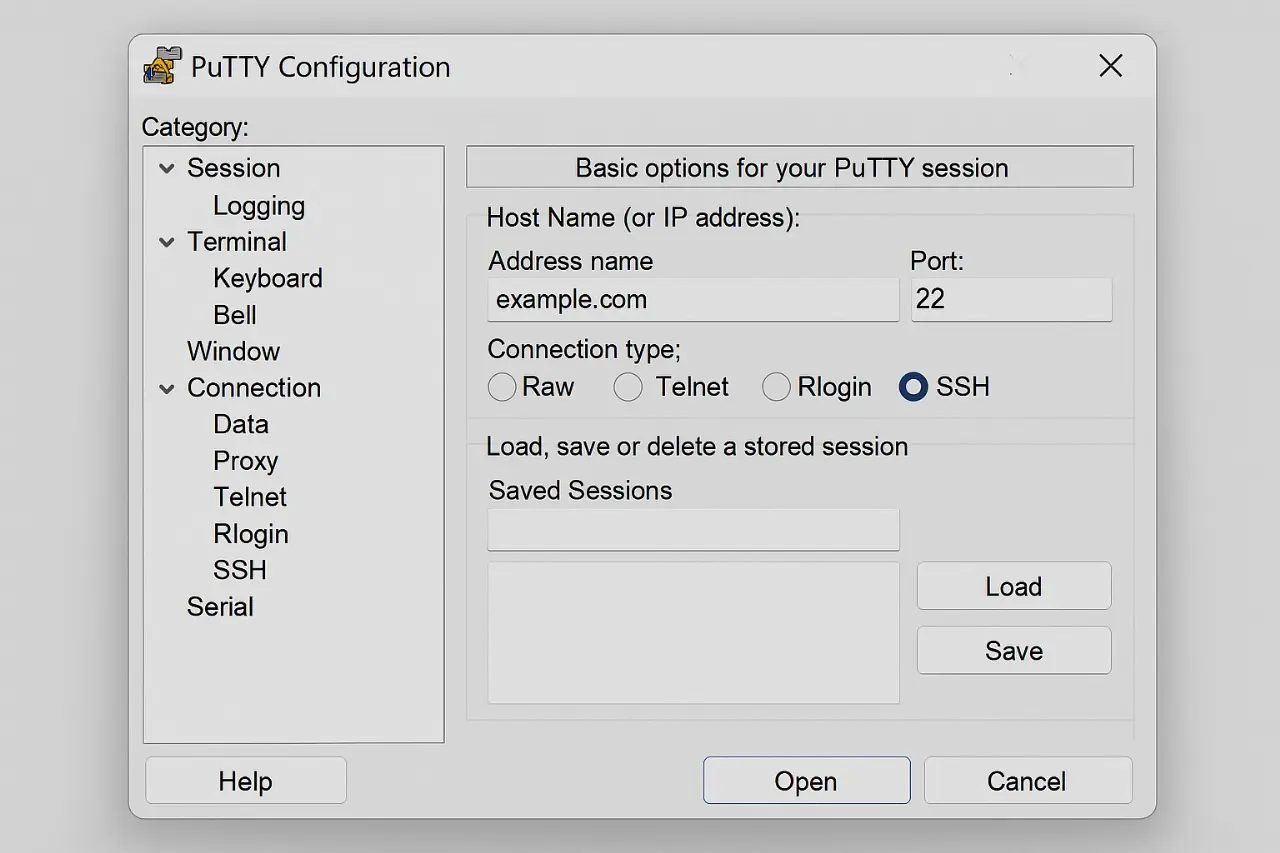Collapse the Terminal category chevron

(x=166, y=242)
